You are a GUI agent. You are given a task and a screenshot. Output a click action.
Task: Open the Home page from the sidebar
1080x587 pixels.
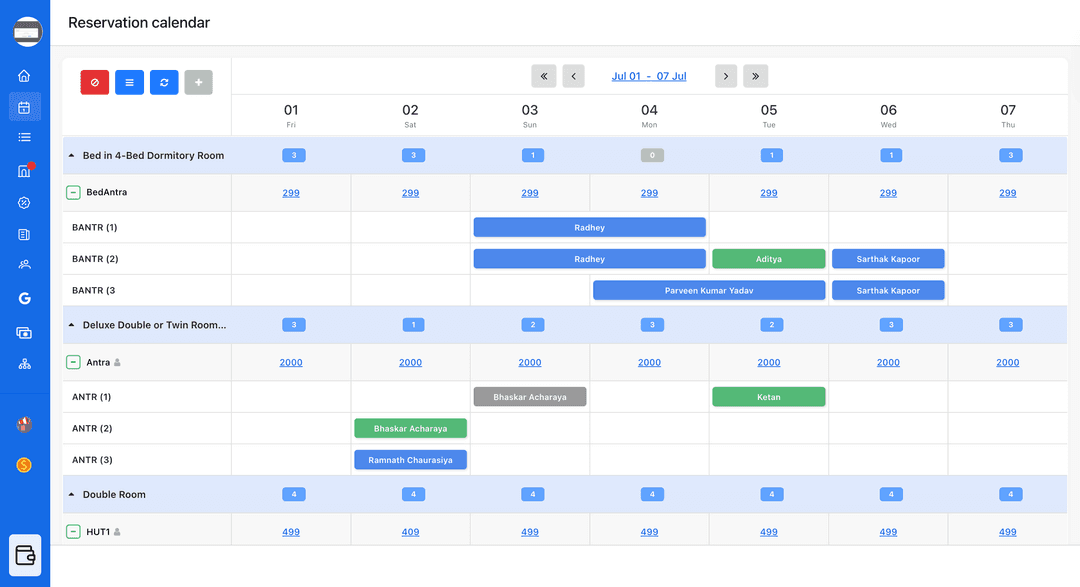(24, 75)
